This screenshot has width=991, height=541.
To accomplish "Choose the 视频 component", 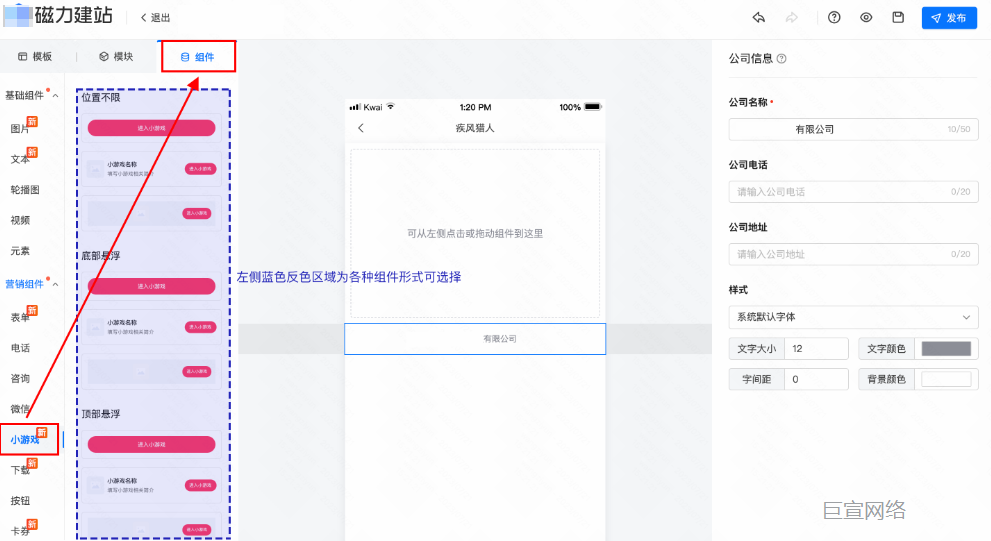I will tap(20, 220).
